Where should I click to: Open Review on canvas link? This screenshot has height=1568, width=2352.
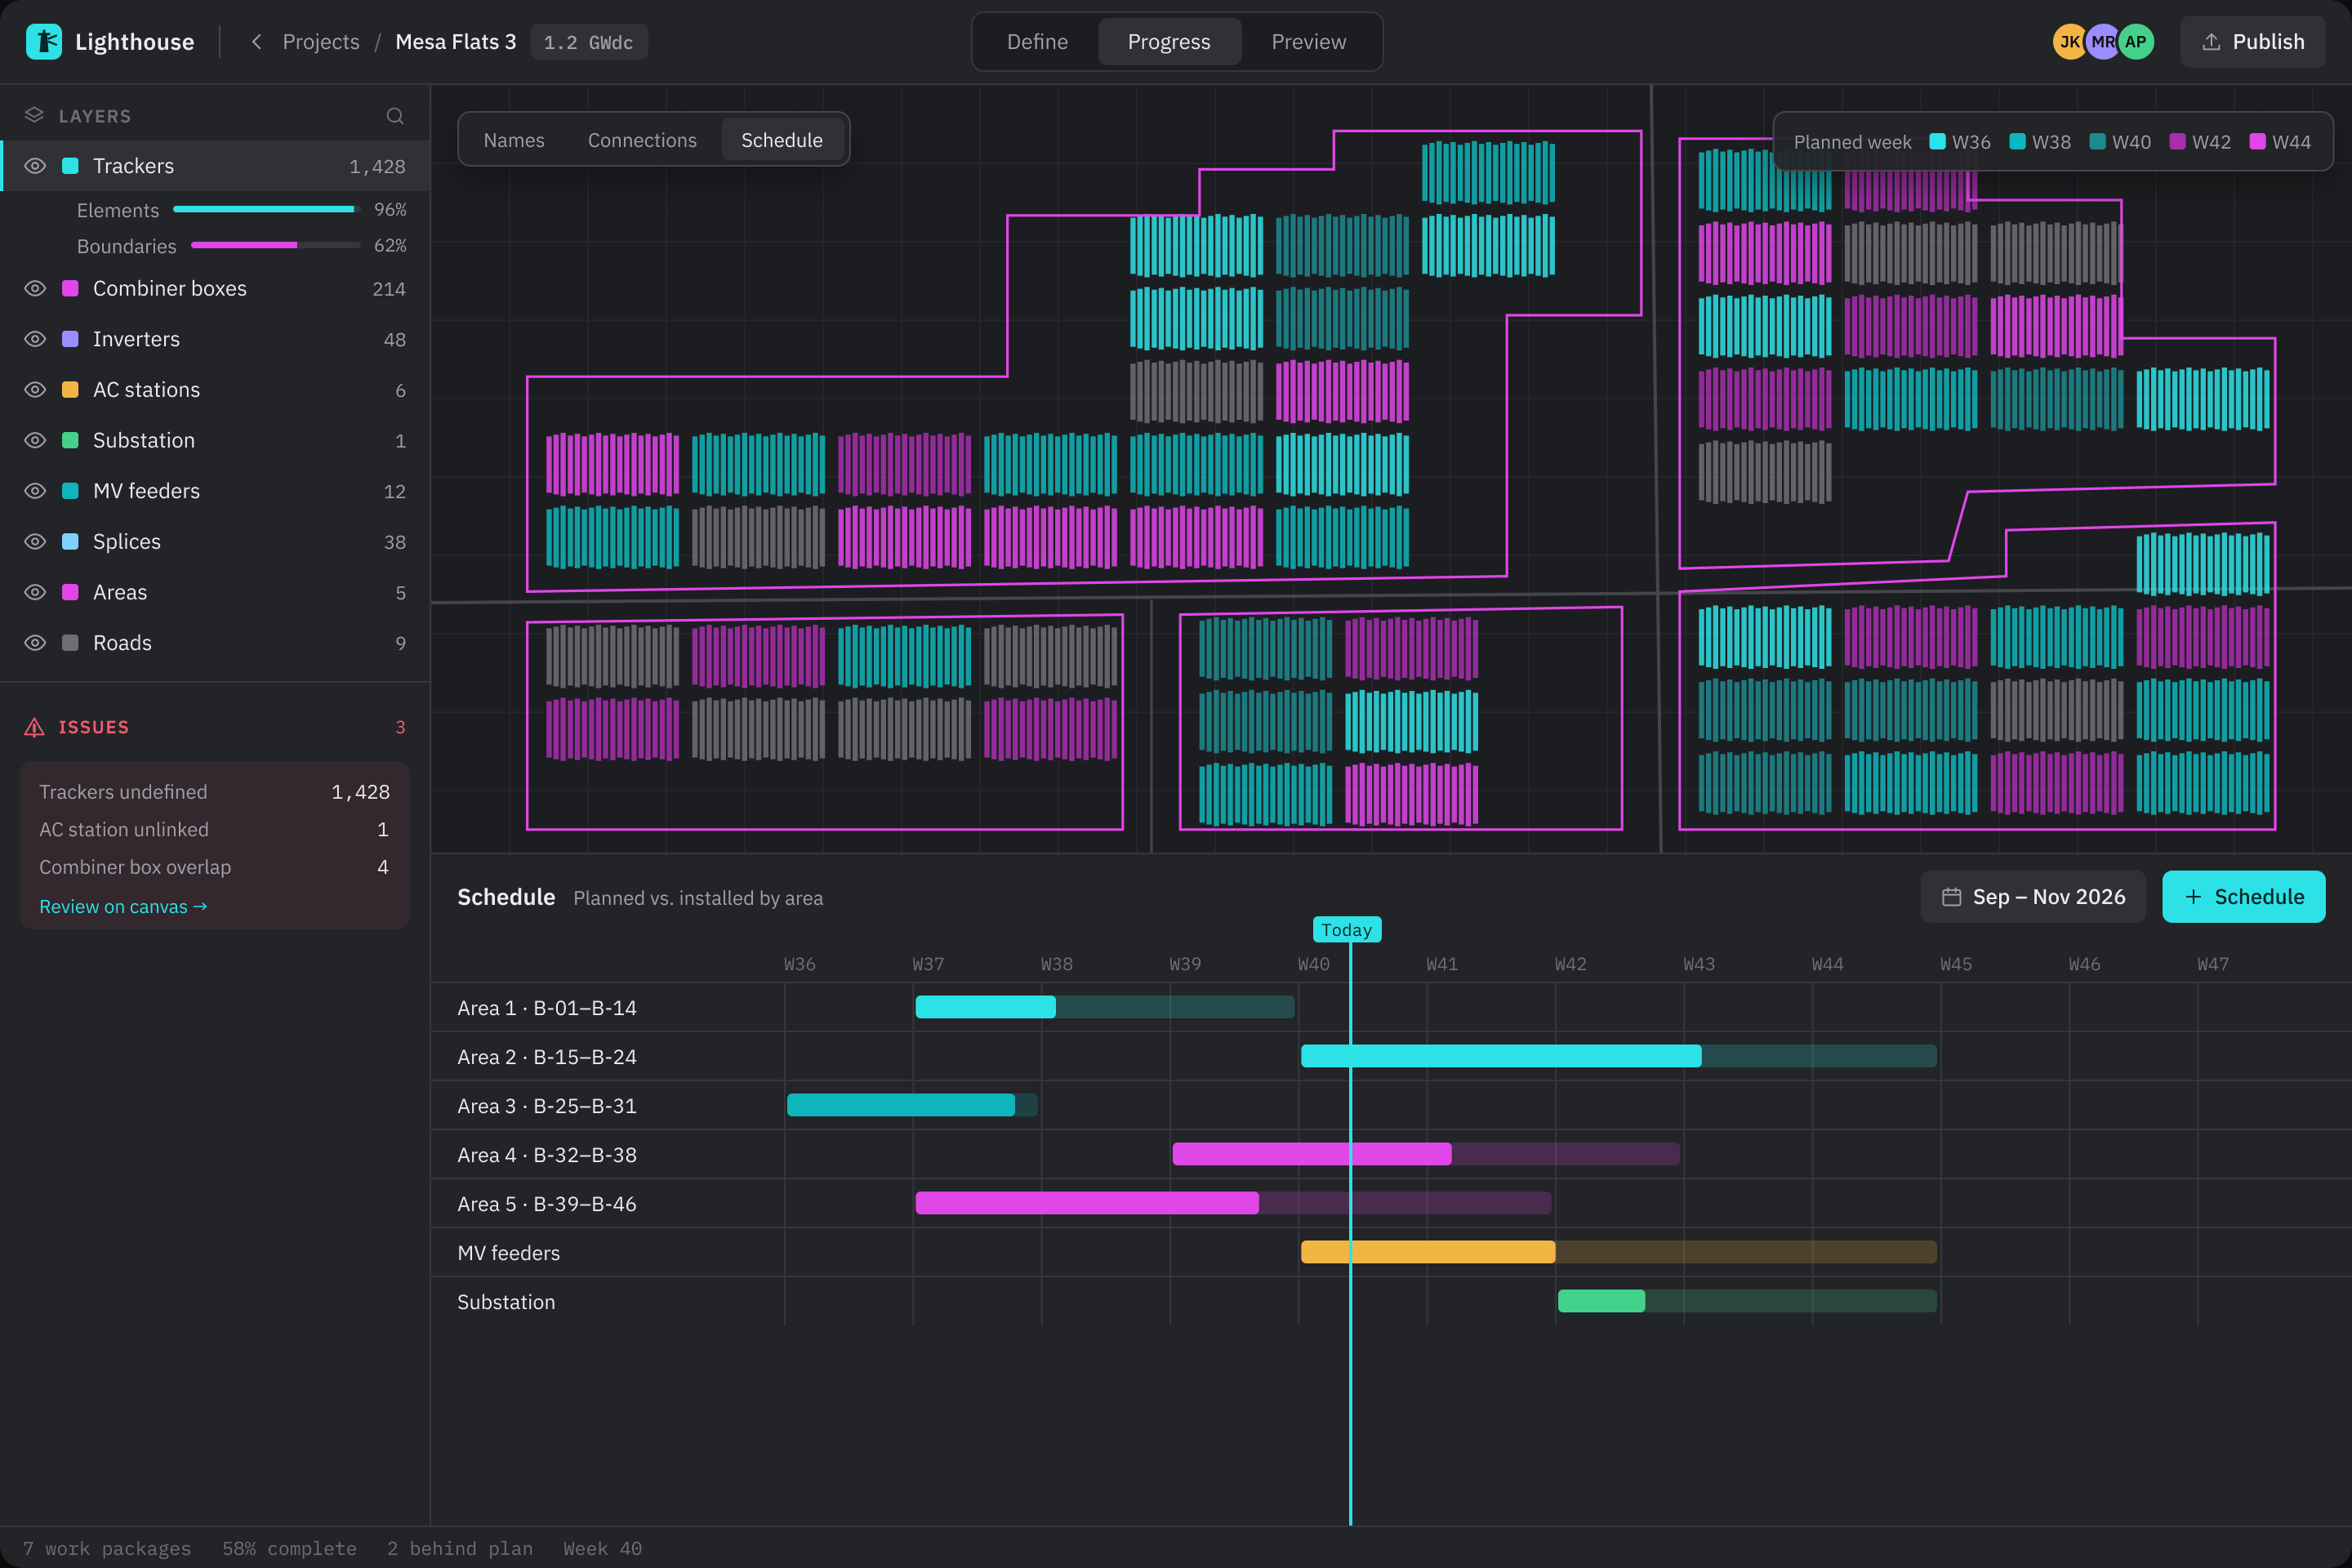click(x=123, y=907)
